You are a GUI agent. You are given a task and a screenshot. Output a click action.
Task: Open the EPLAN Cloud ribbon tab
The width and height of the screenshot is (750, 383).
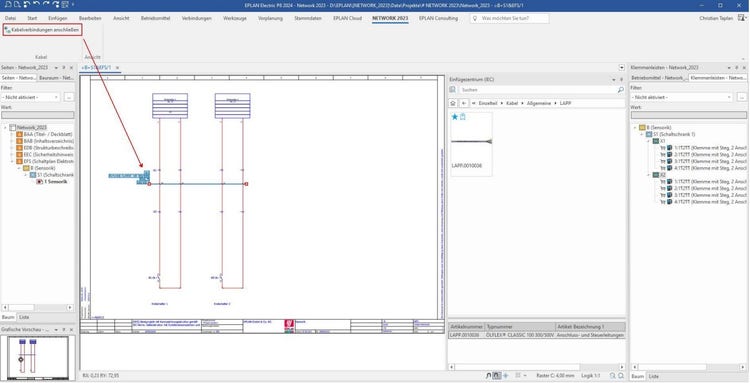(x=347, y=18)
